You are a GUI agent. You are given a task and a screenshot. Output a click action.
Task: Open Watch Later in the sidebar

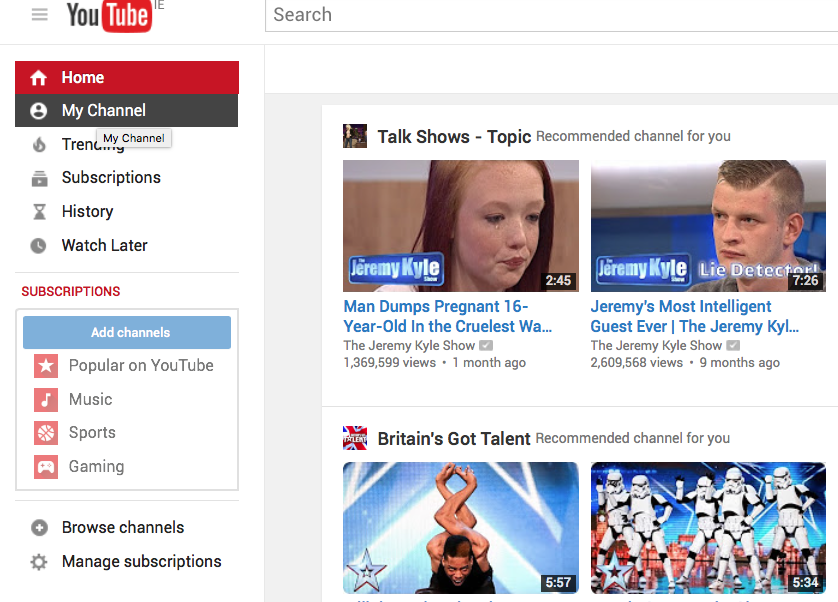click(105, 245)
